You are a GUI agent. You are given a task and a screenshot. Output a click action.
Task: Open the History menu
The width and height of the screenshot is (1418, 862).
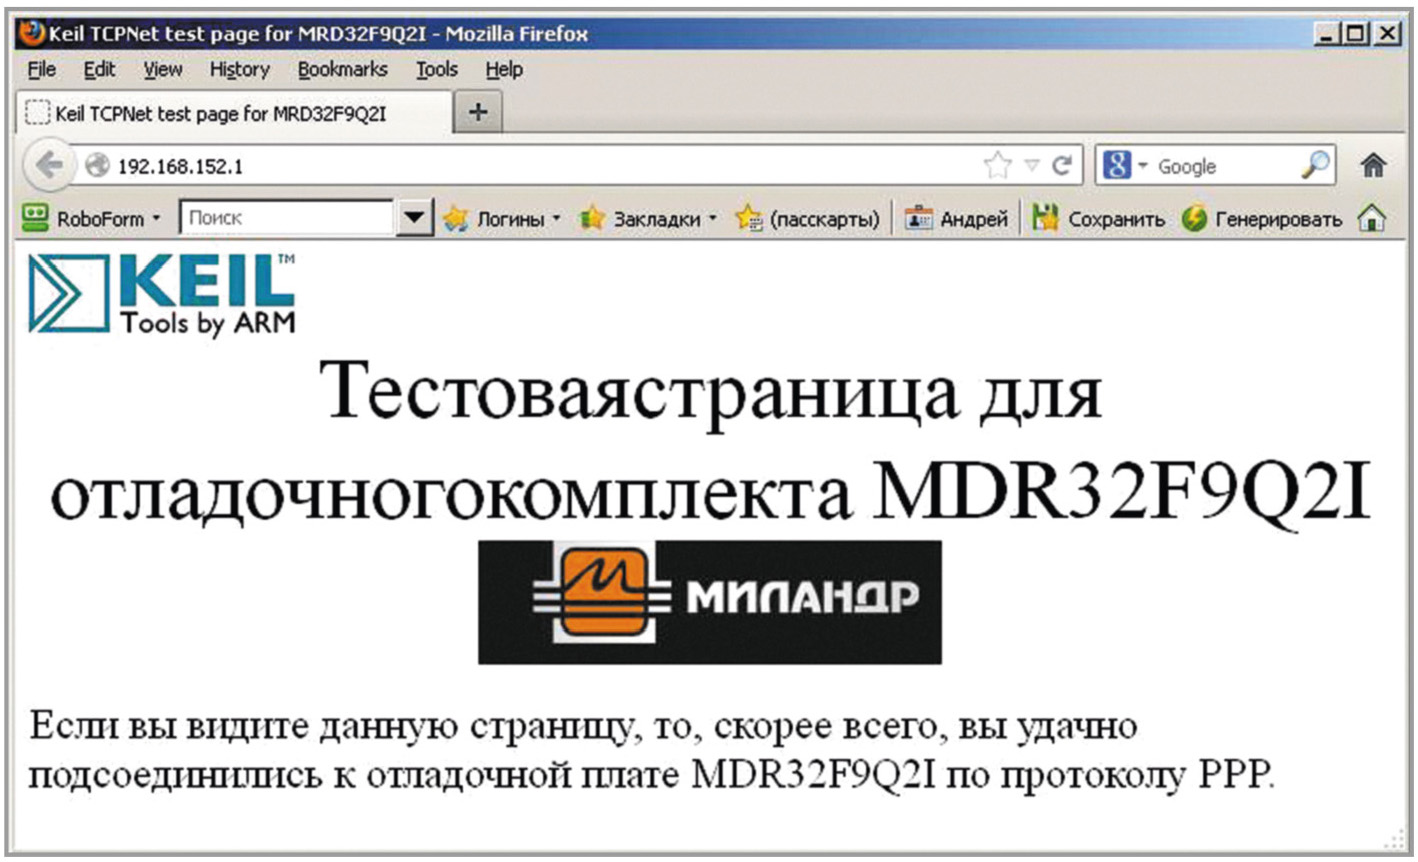tap(239, 69)
